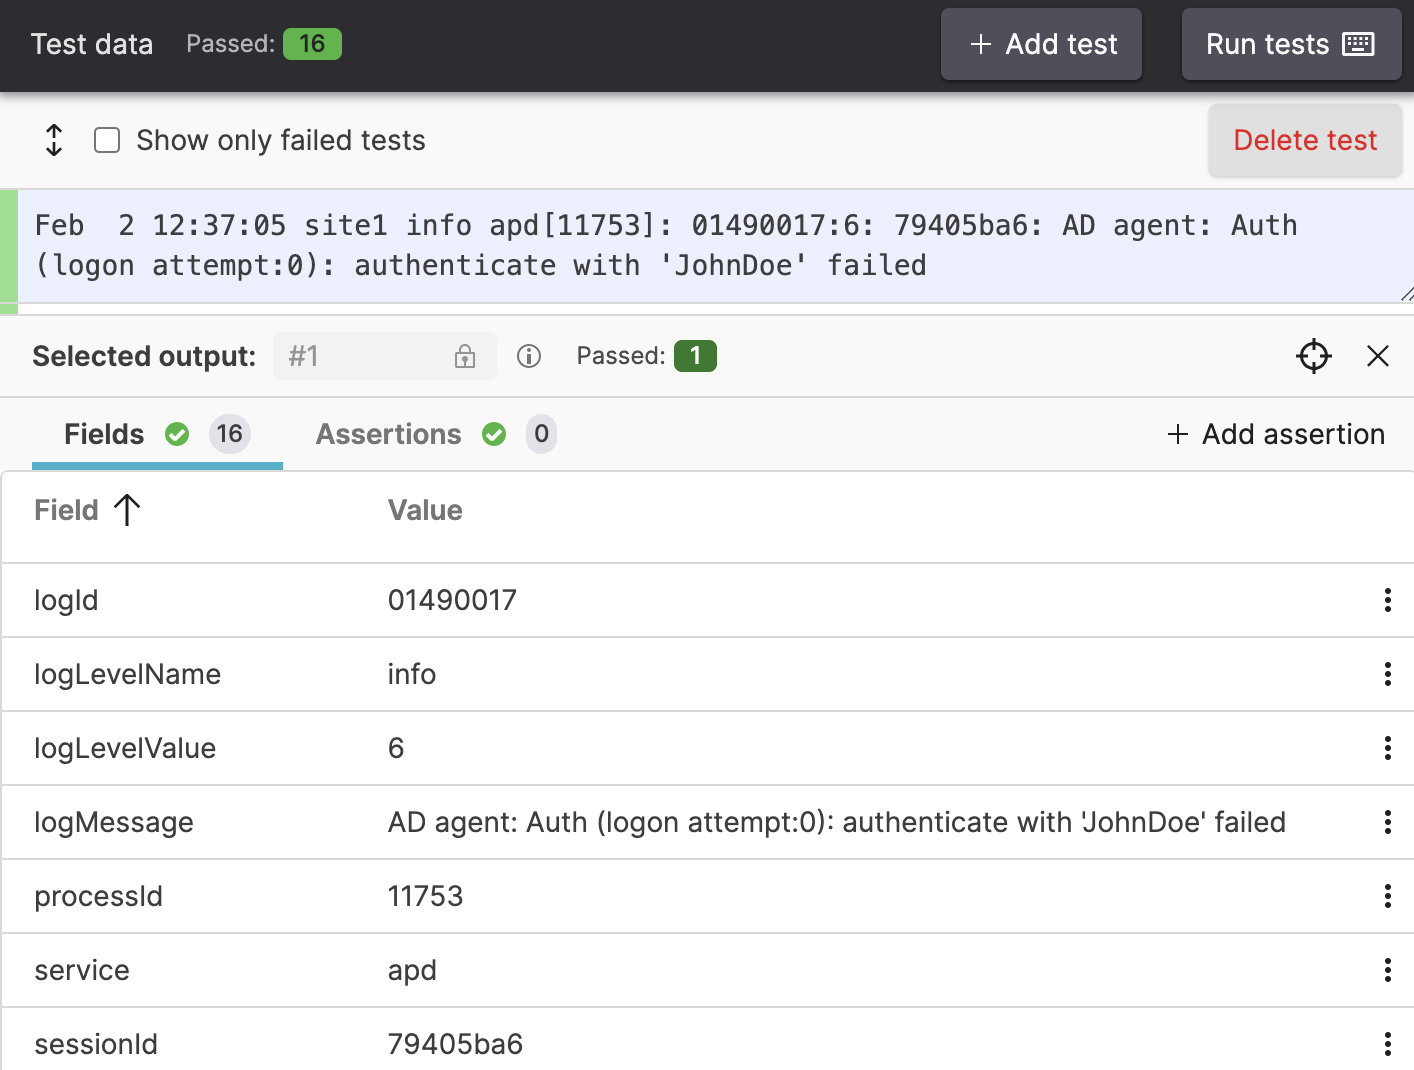Click the AD agent: Auth logMessage value
Viewport: 1414px width, 1070px height.
pyautogui.click(x=837, y=822)
